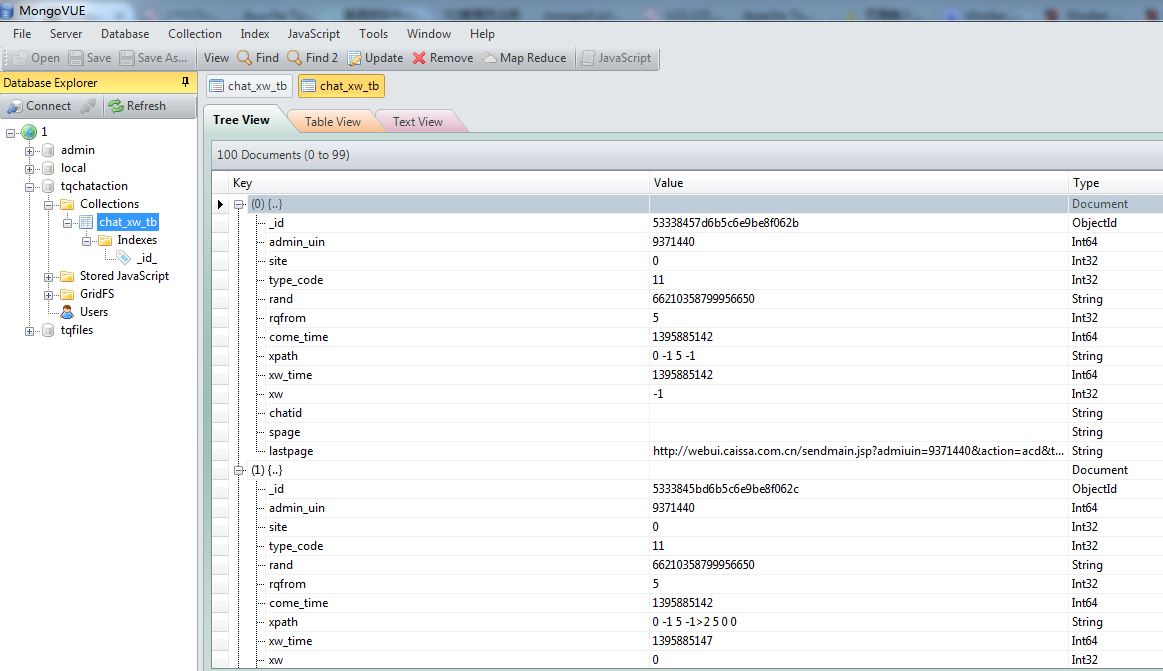Select the local database
This screenshot has height=671, width=1163.
pos(73,168)
